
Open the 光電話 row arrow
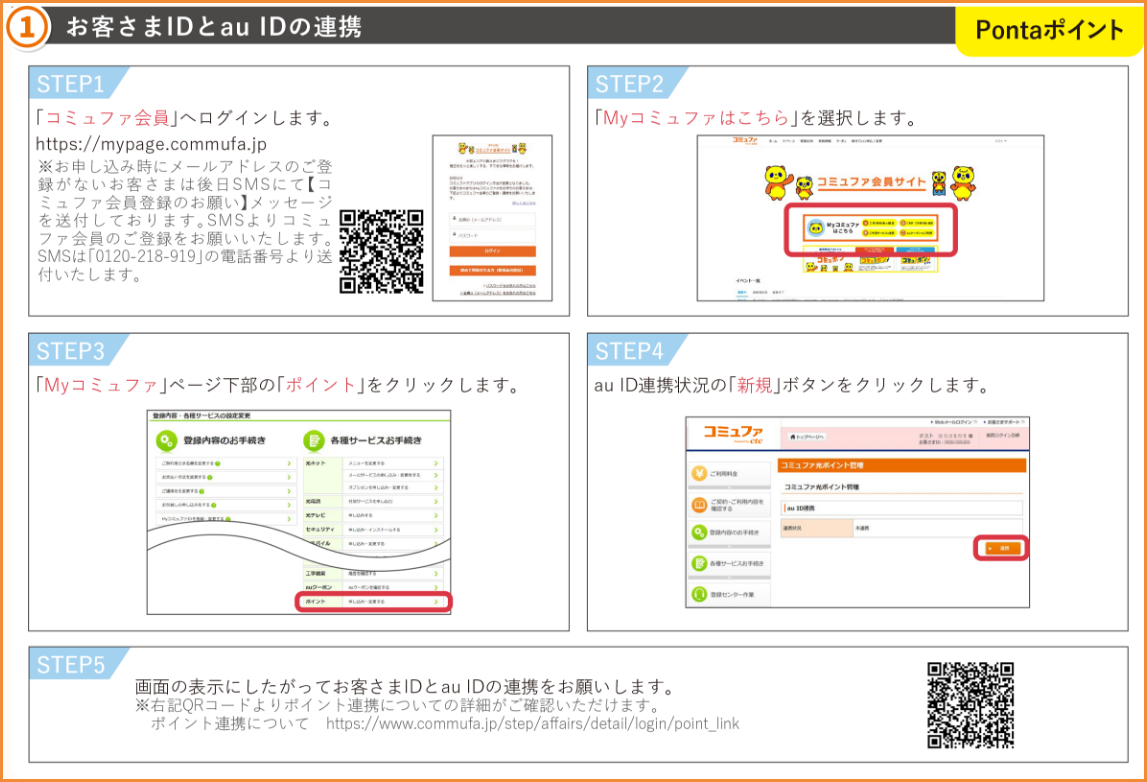[x=436, y=502]
